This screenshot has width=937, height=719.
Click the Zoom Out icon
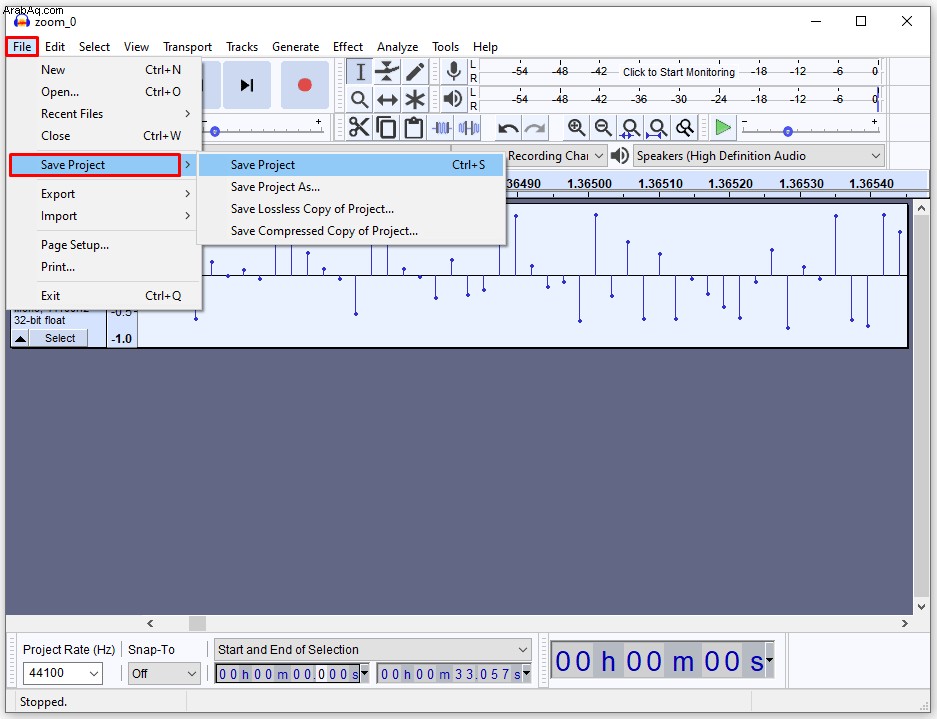[x=603, y=127]
